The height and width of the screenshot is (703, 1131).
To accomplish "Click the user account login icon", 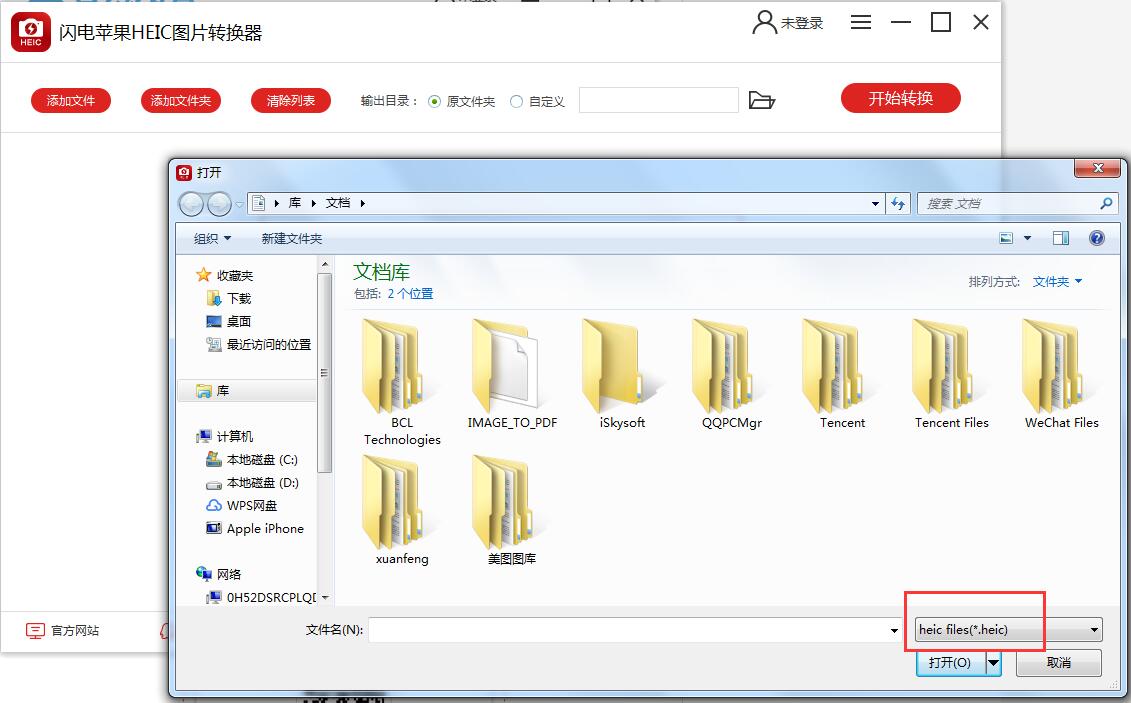I will (x=765, y=23).
